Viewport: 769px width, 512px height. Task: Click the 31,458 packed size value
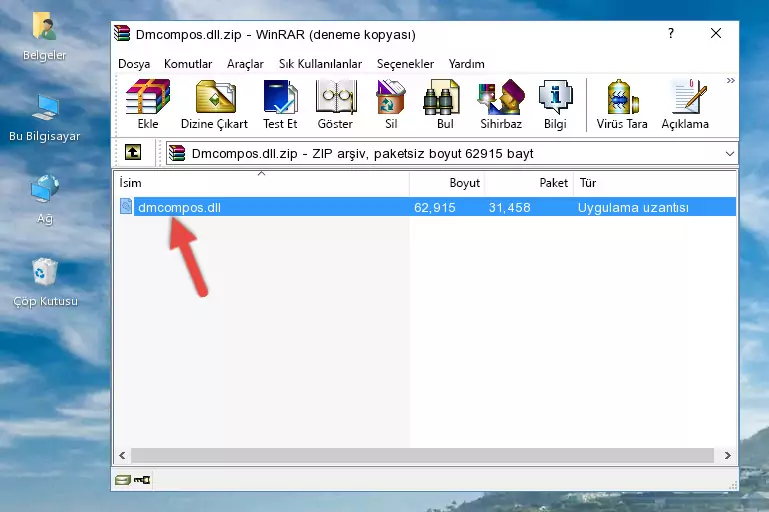[x=509, y=207]
